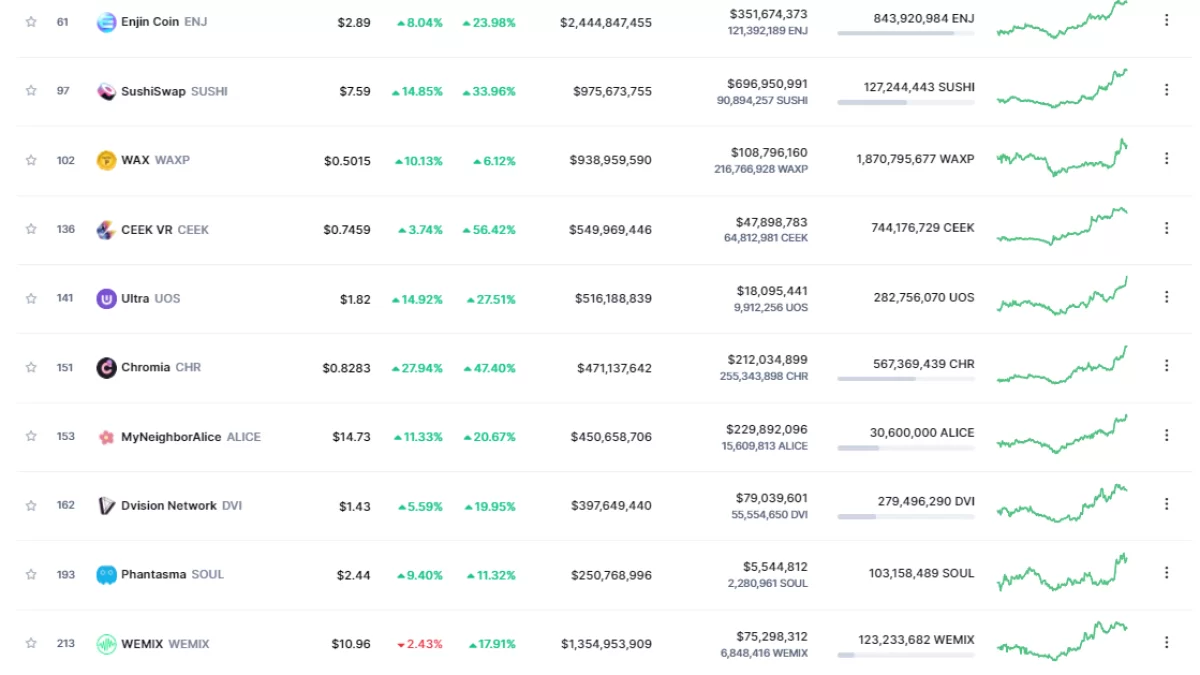Open the three-dot menu for SushiSwap
This screenshot has width=1200, height=675.
(x=1166, y=90)
